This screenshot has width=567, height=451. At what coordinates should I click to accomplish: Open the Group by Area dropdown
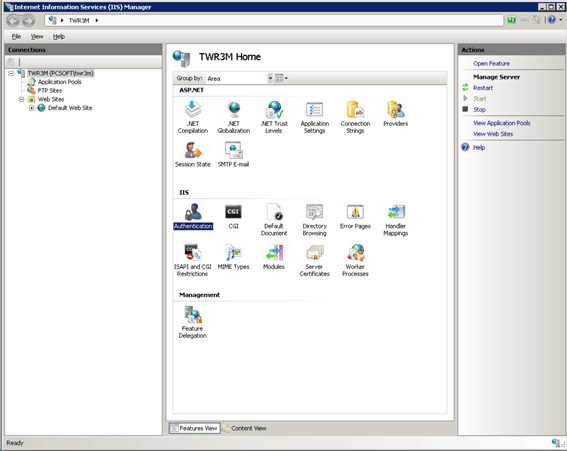click(270, 78)
